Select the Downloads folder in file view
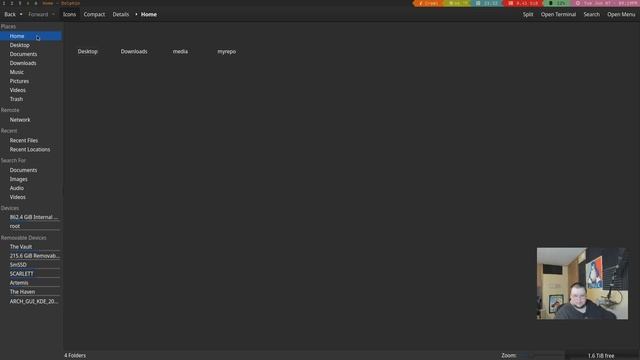The image size is (640, 360). (134, 51)
